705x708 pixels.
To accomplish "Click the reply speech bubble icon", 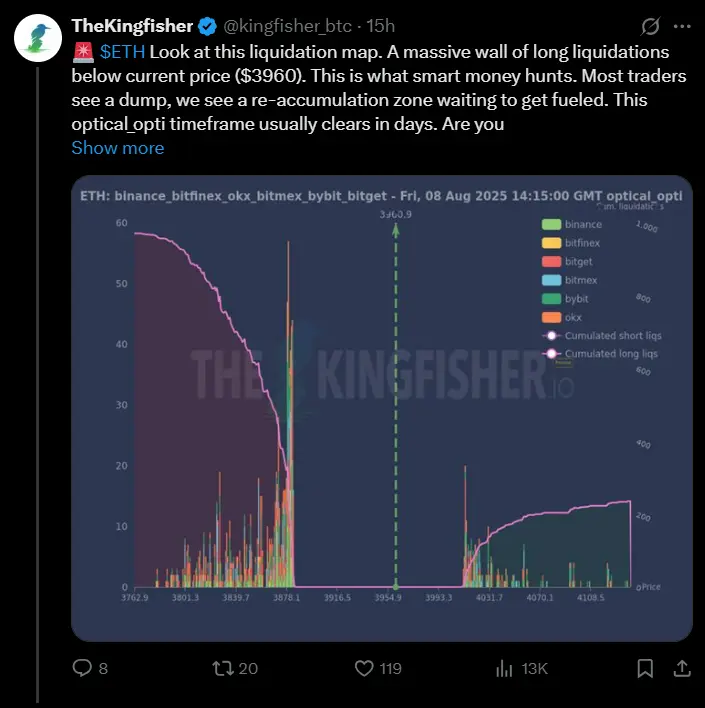I will coord(82,668).
